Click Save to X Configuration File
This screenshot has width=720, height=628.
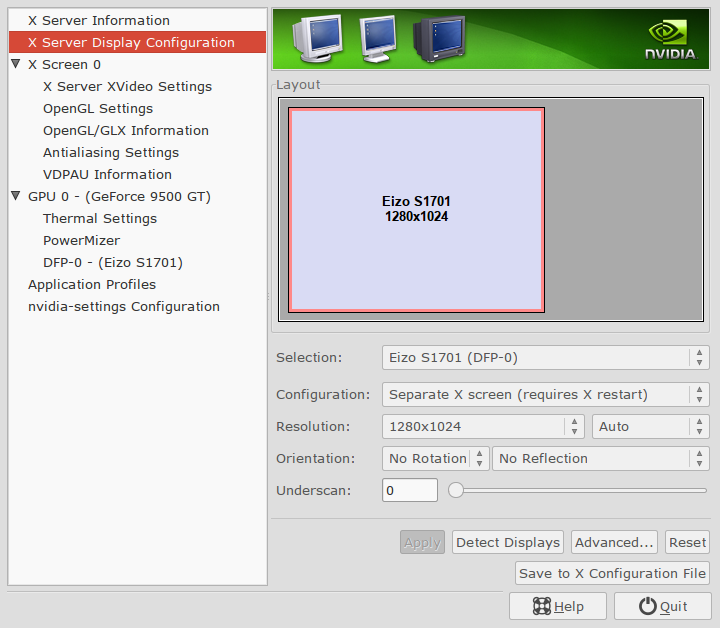click(x=612, y=573)
